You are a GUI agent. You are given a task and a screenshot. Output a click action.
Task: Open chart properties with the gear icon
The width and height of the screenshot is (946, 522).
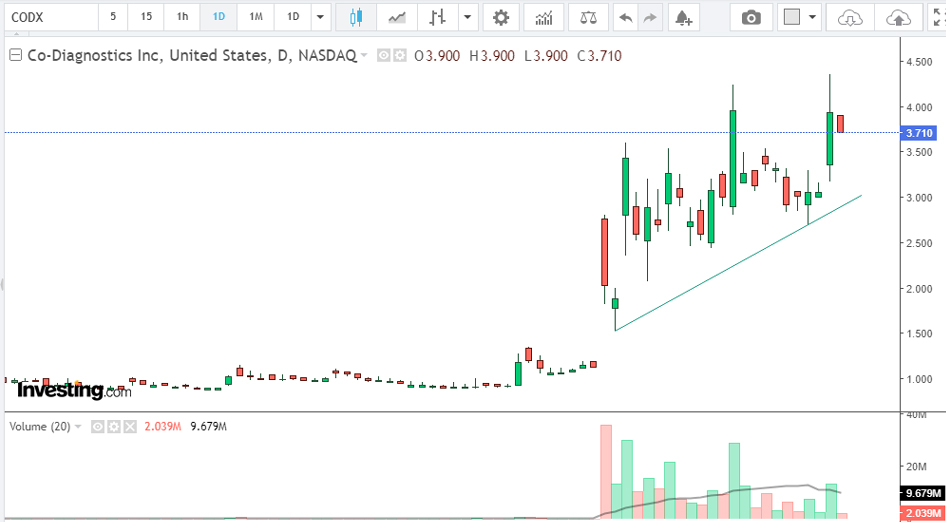pyautogui.click(x=501, y=18)
